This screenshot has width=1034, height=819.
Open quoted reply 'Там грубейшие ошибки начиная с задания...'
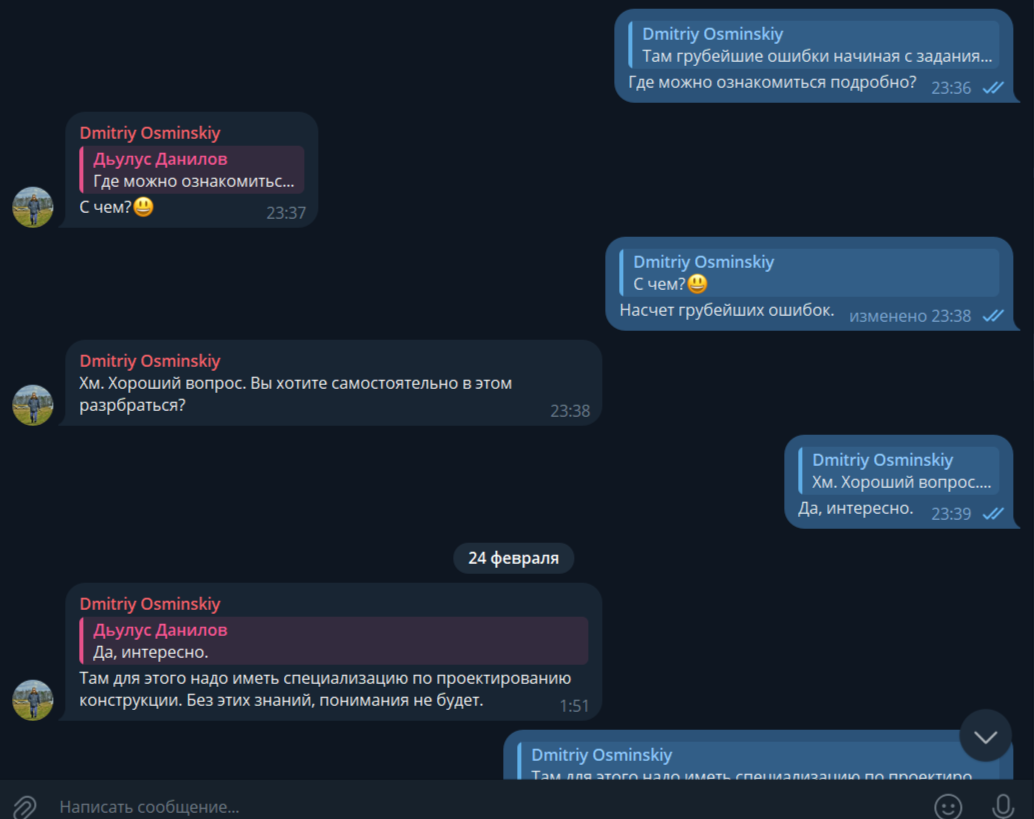813,45
